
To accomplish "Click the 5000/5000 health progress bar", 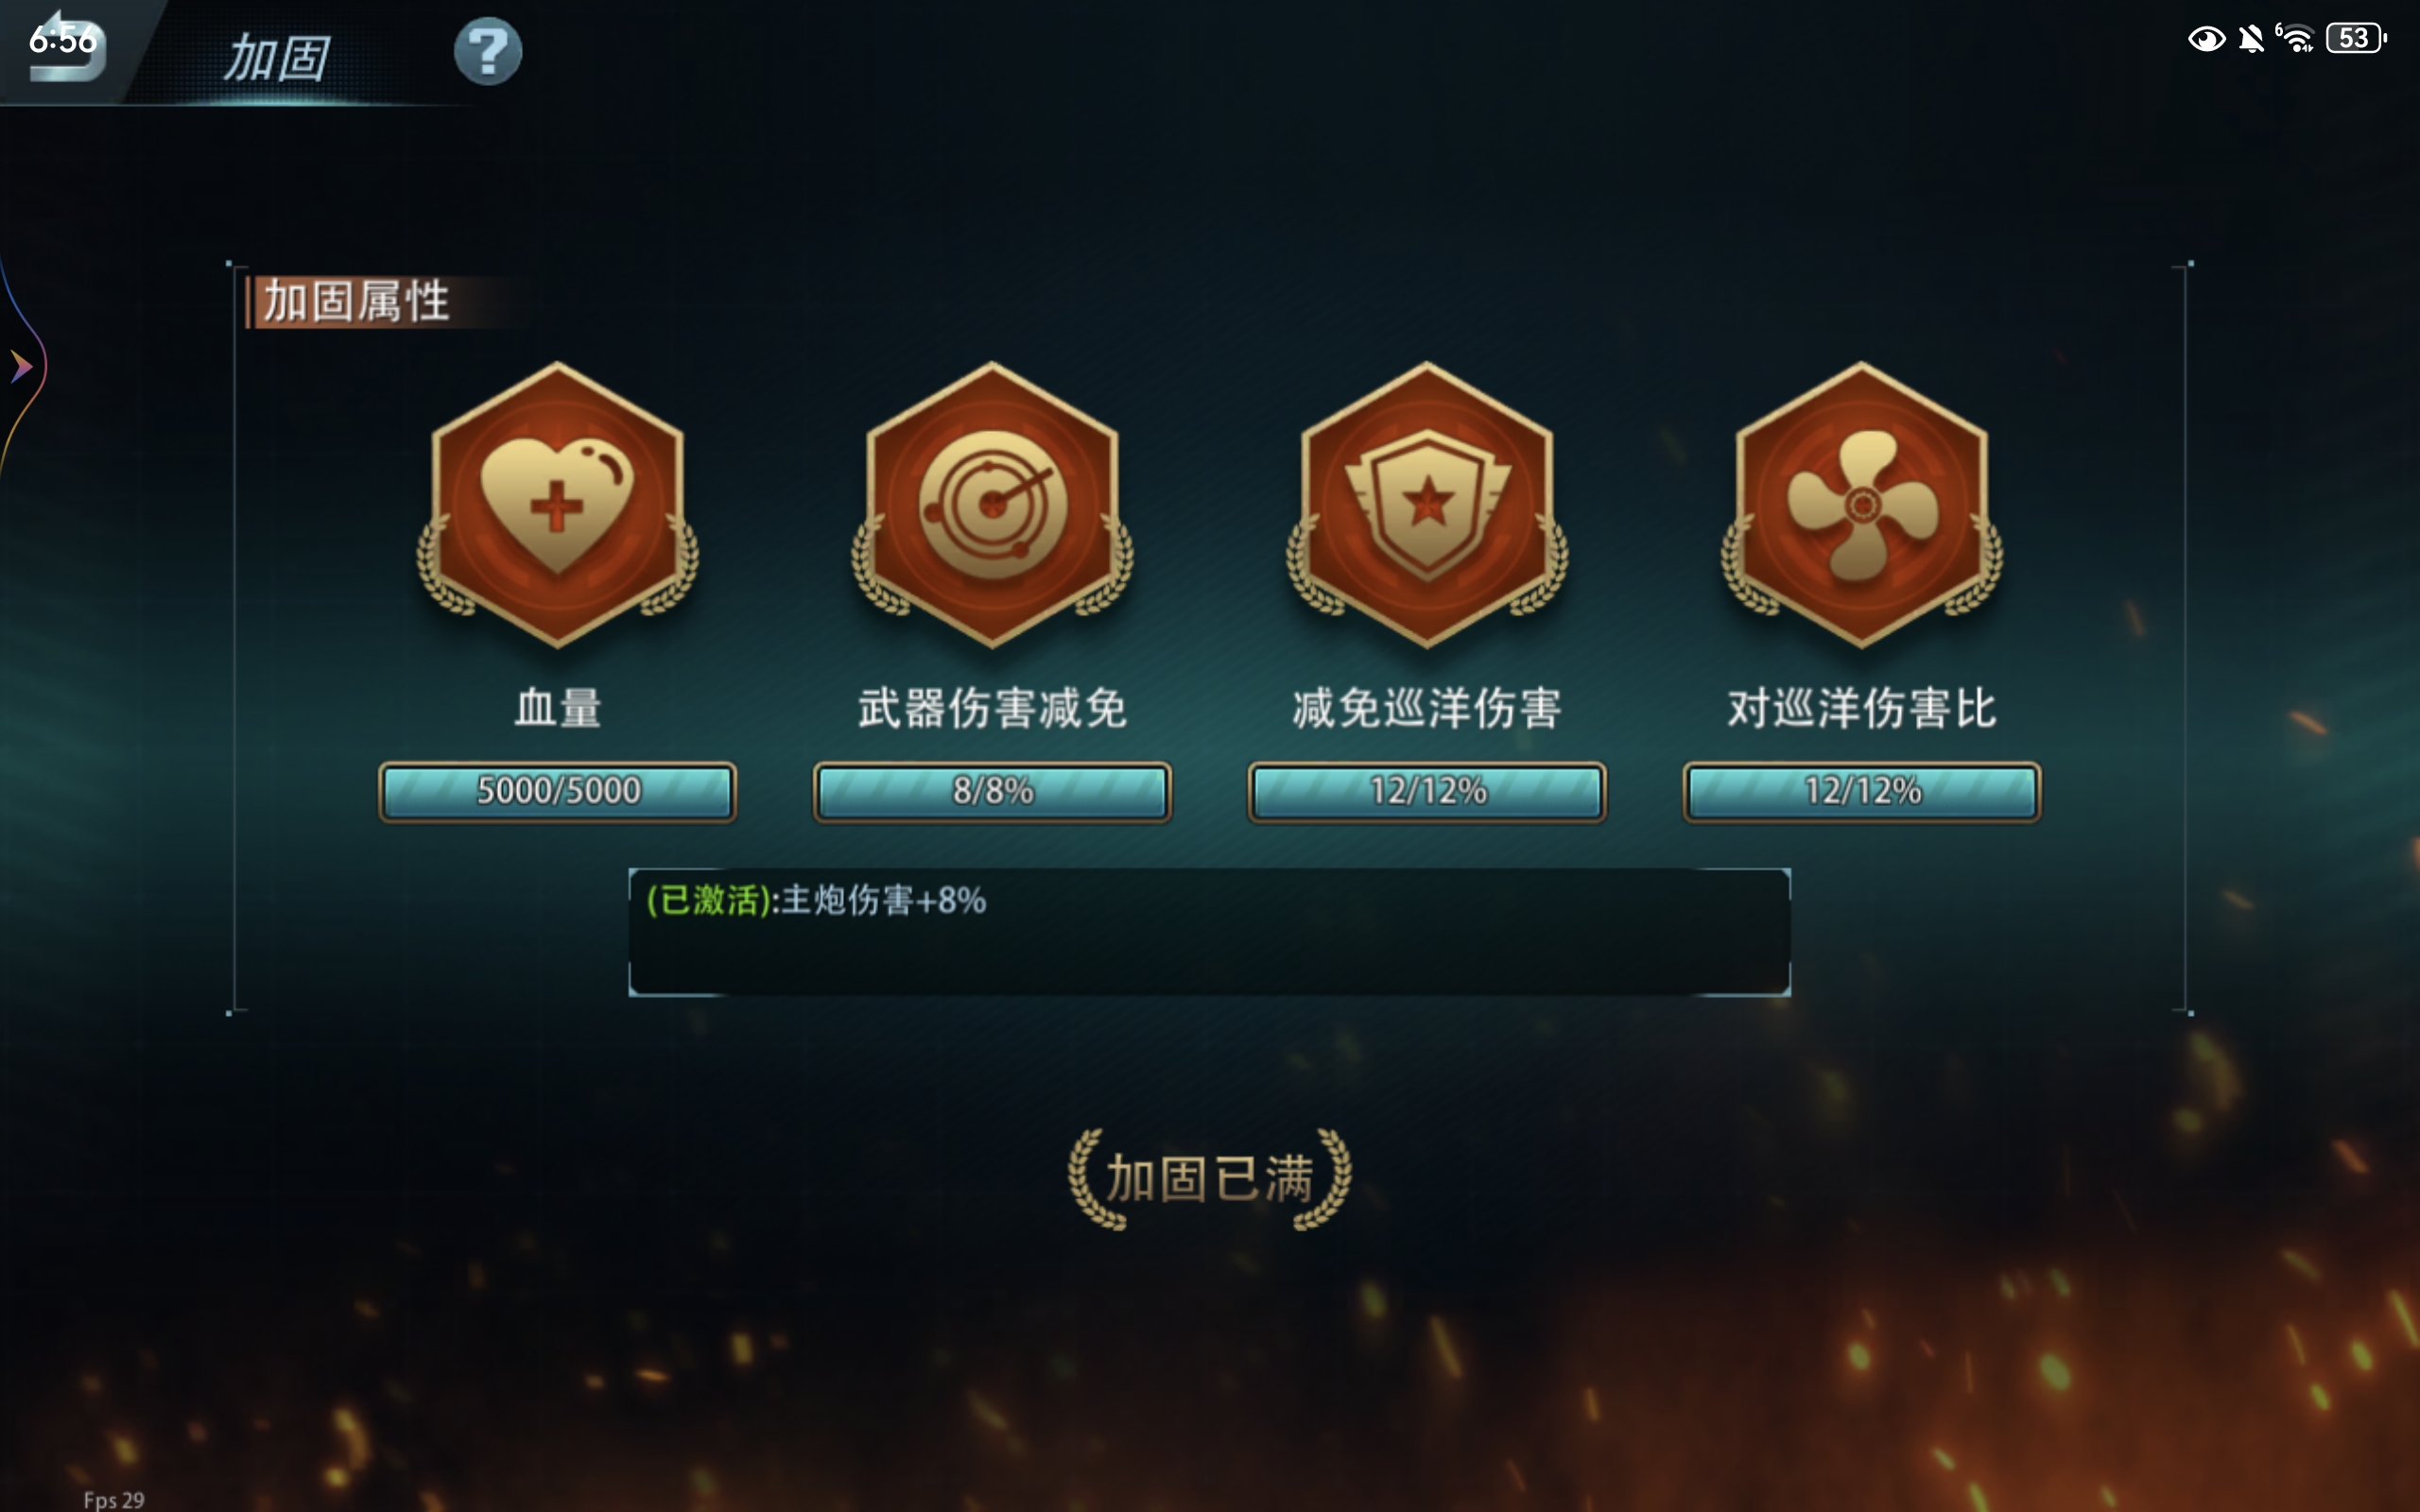I will coord(558,791).
